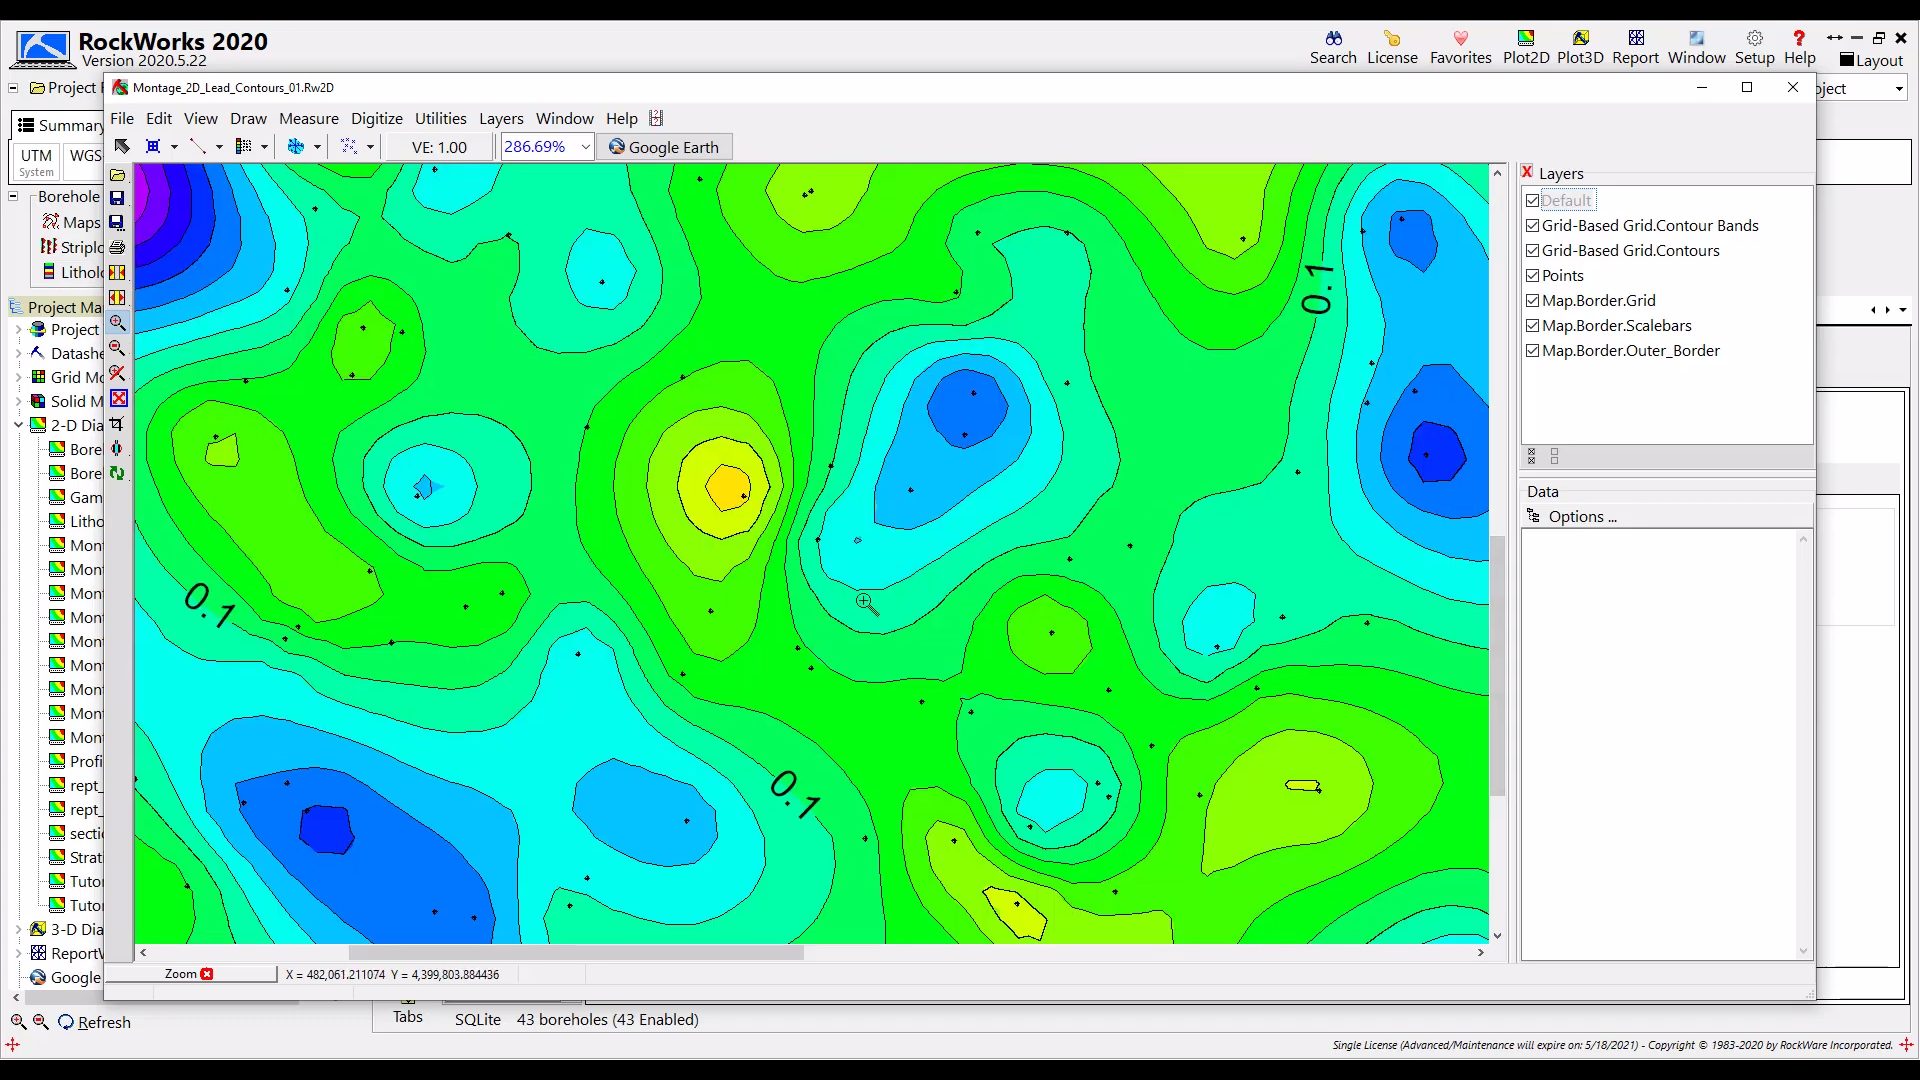The width and height of the screenshot is (1920, 1080).
Task: Open dropdown arrow next to compass tool
Action: [x=317, y=147]
